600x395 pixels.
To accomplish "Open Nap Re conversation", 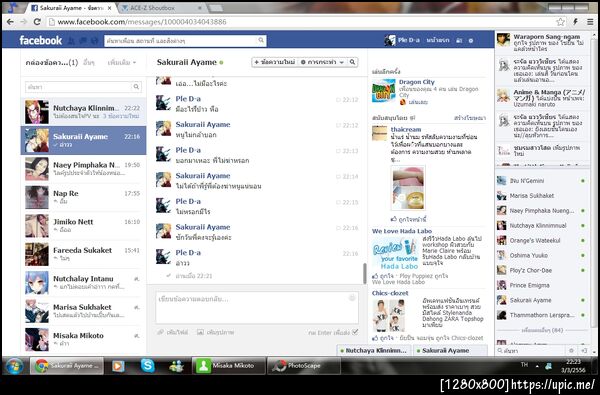I will [83, 197].
